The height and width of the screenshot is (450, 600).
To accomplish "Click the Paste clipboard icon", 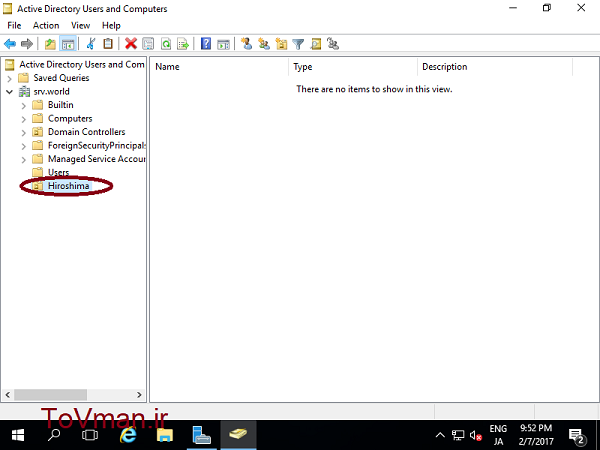I will tap(108, 44).
